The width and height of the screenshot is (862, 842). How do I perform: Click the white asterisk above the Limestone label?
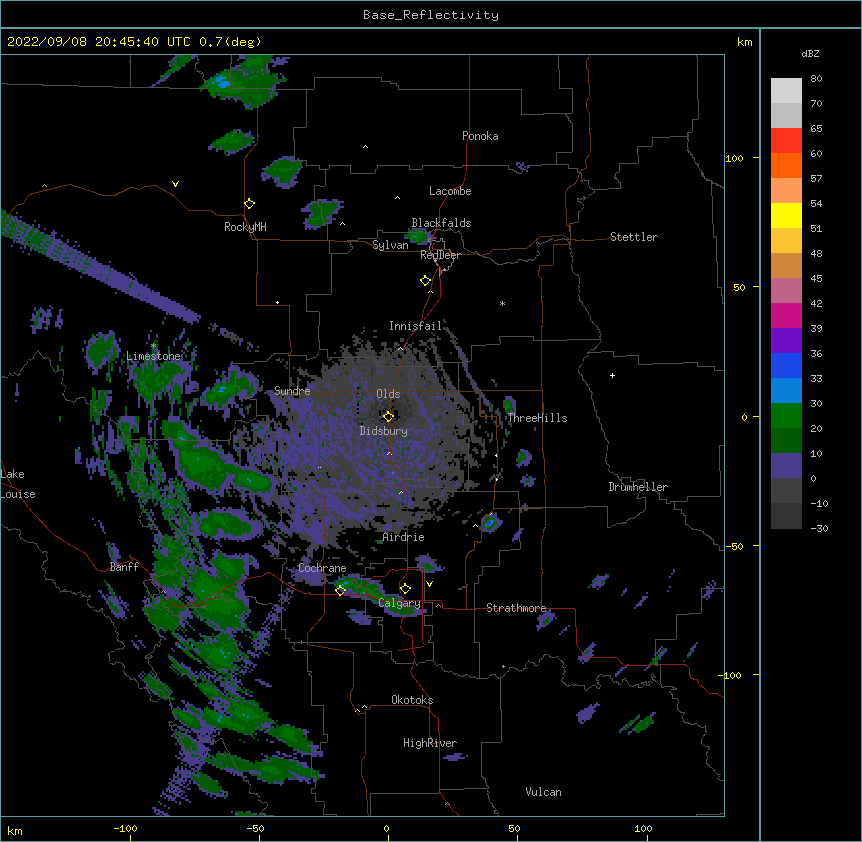pyautogui.click(x=153, y=345)
